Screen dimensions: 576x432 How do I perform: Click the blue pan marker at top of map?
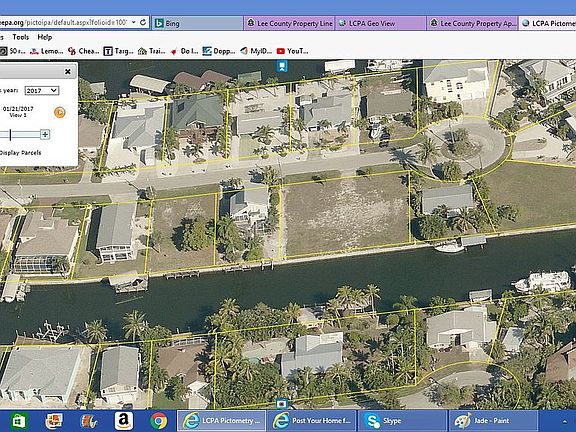pyautogui.click(x=282, y=66)
